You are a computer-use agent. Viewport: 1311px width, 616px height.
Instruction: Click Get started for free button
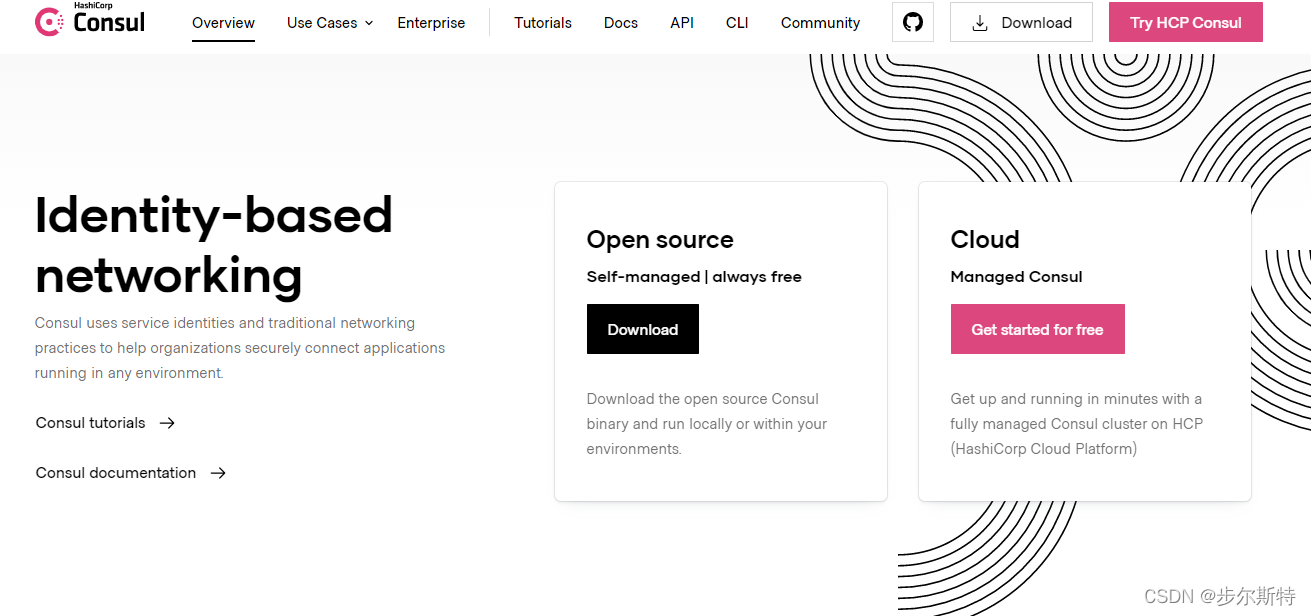pyautogui.click(x=1037, y=329)
